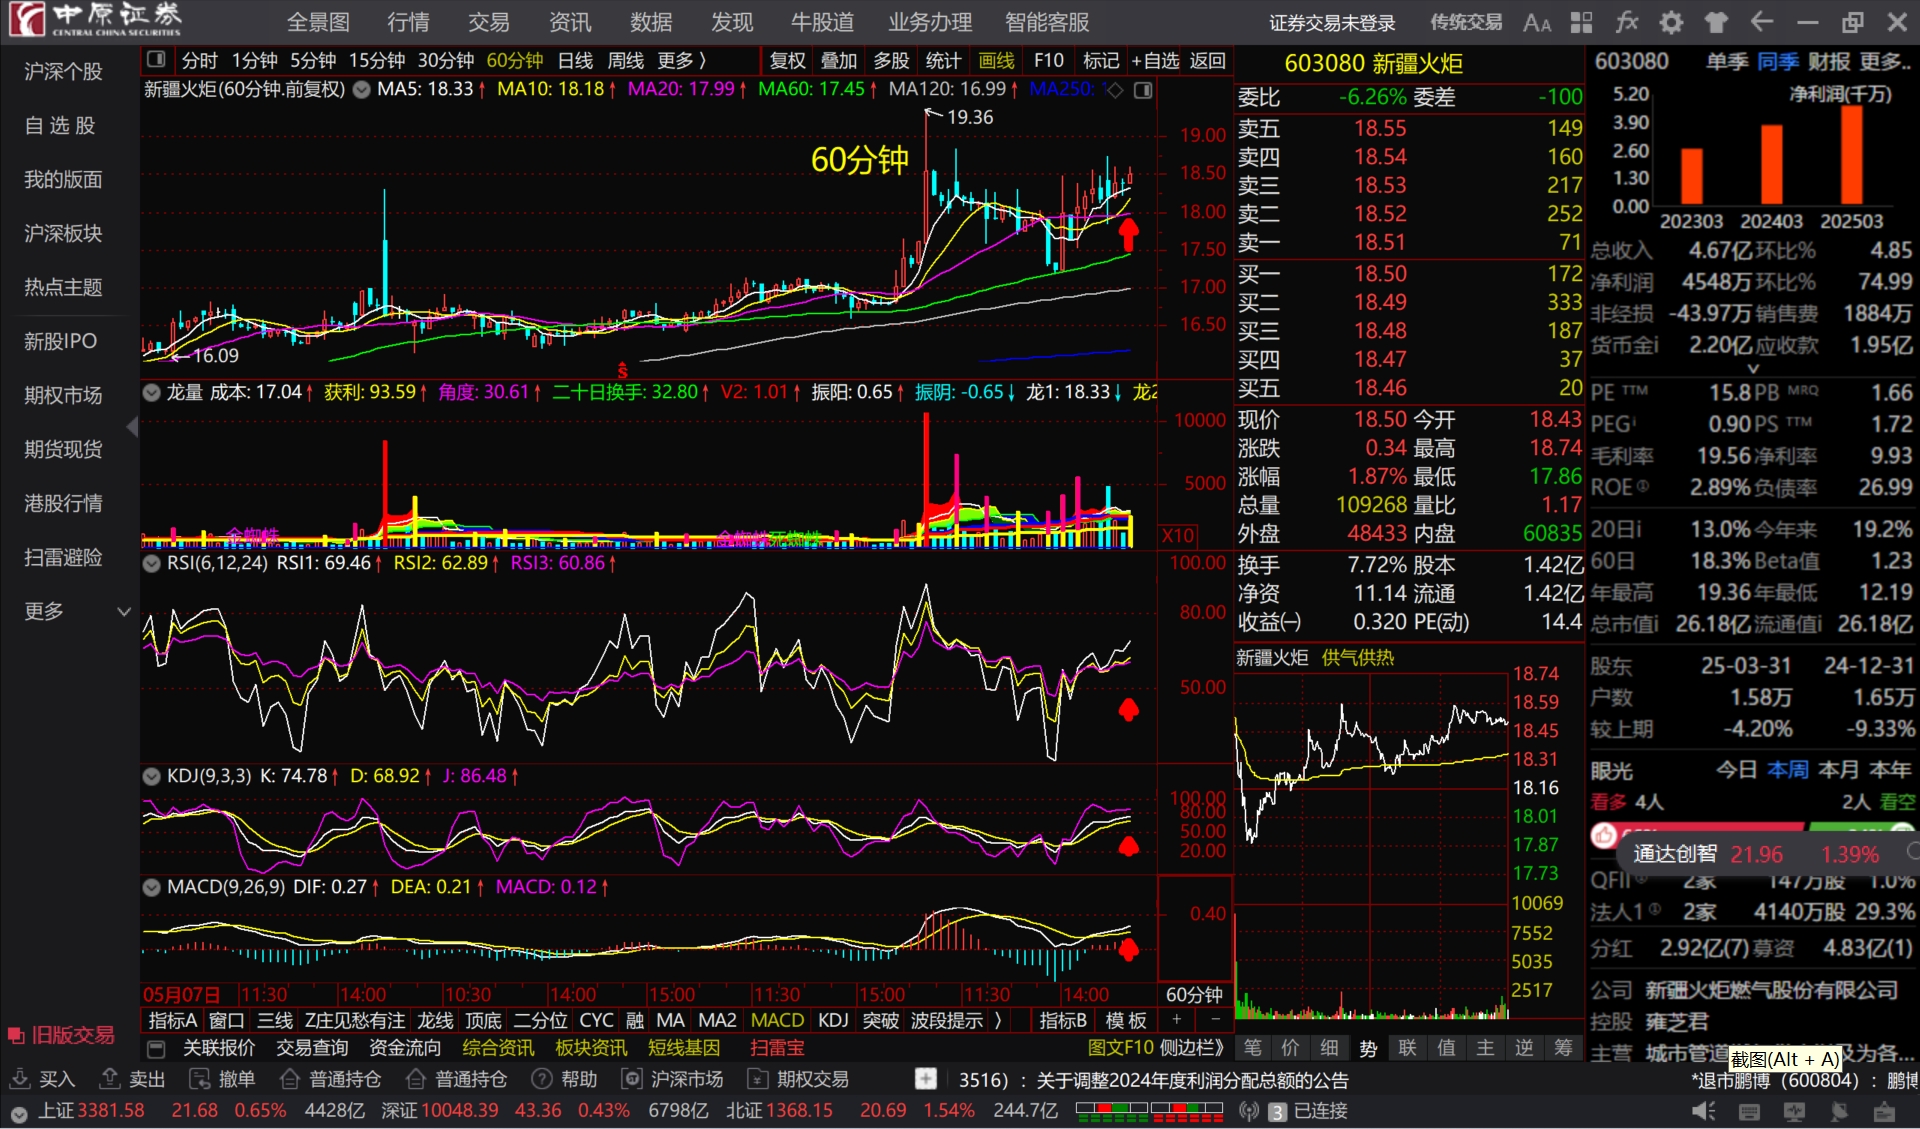Open the 图文F10 link

(x=1120, y=1048)
